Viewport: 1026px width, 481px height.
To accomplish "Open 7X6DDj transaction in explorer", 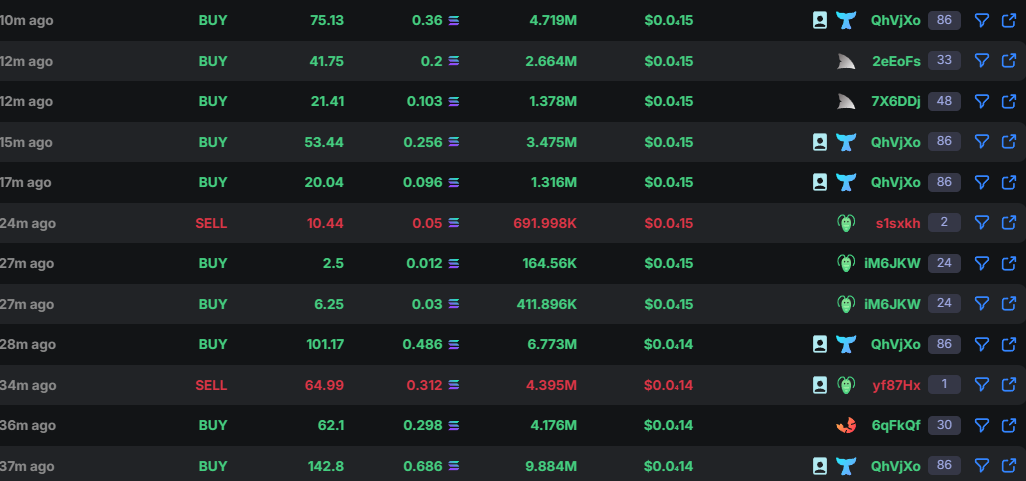I will click(x=1008, y=101).
